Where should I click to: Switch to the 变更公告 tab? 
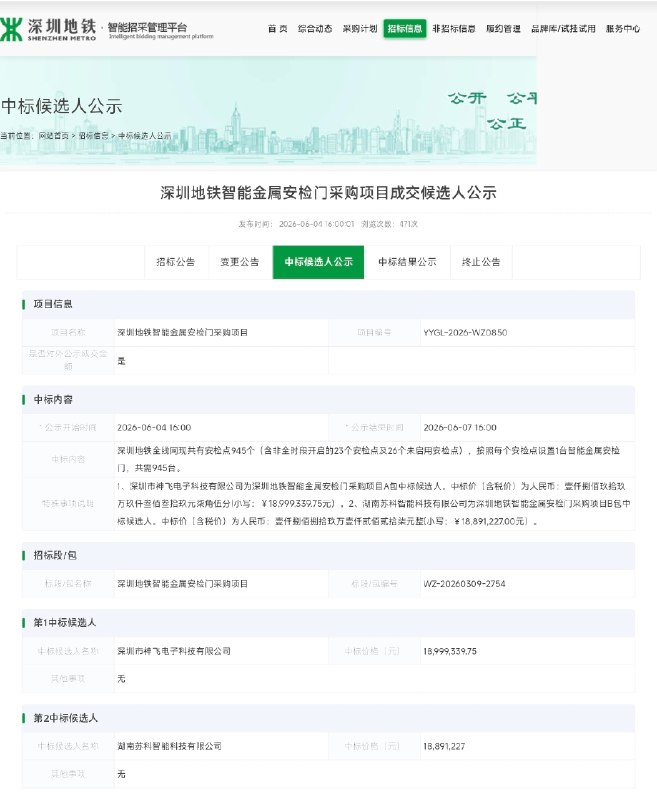pyautogui.click(x=240, y=262)
